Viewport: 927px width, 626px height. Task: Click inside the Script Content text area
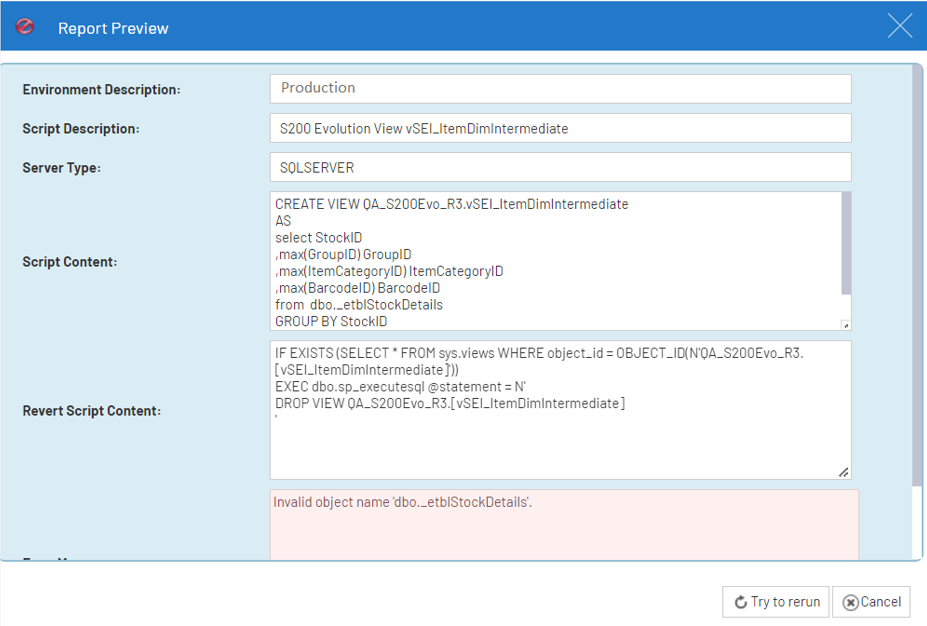[555, 261]
